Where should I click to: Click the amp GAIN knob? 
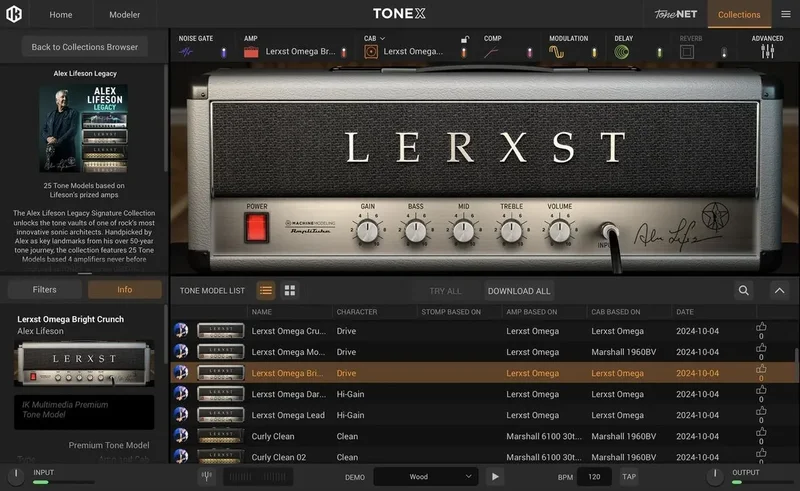(x=367, y=231)
